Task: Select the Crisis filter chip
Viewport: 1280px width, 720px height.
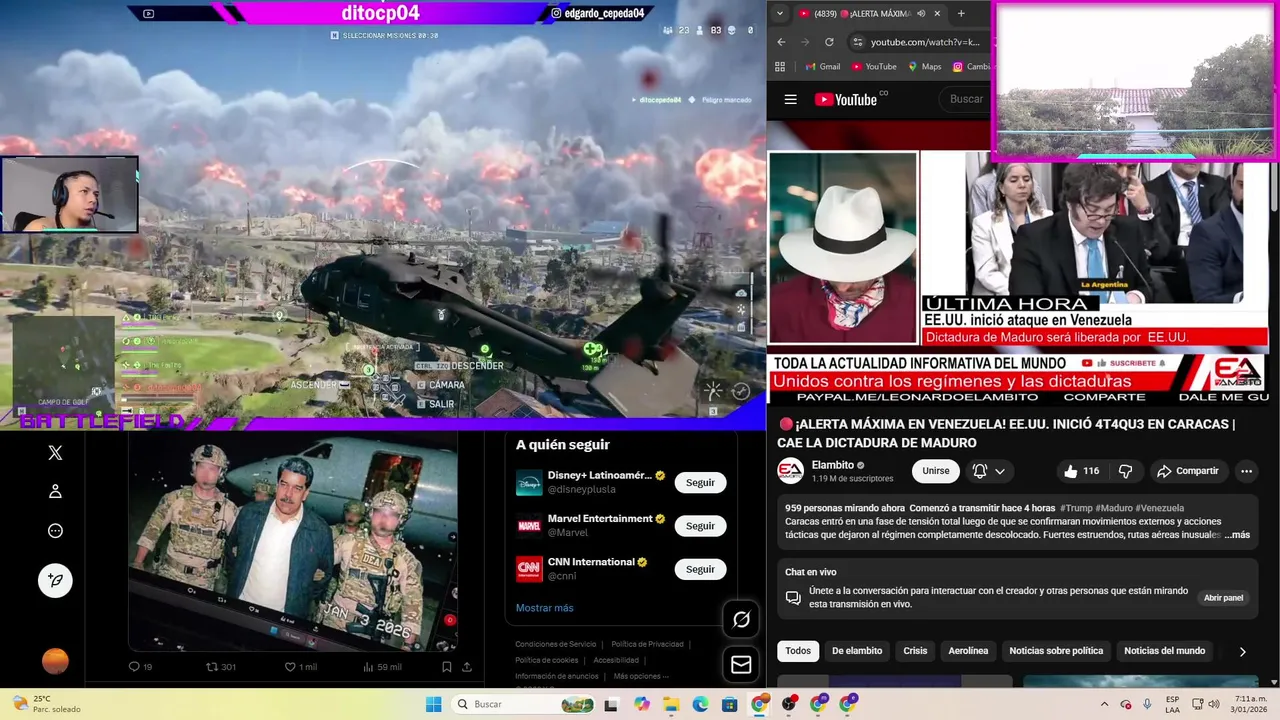Action: tap(915, 651)
